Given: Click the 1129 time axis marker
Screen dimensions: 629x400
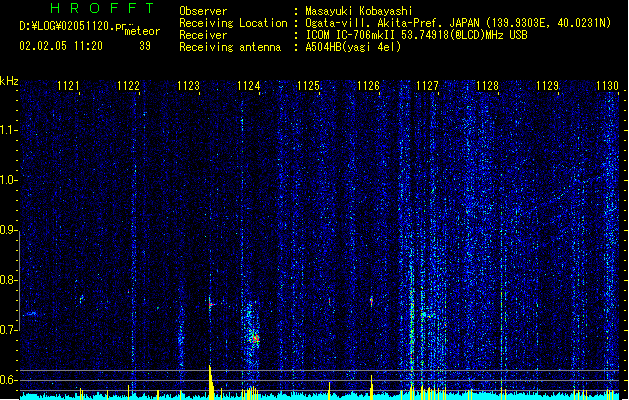Looking at the screenshot, I should (547, 85).
